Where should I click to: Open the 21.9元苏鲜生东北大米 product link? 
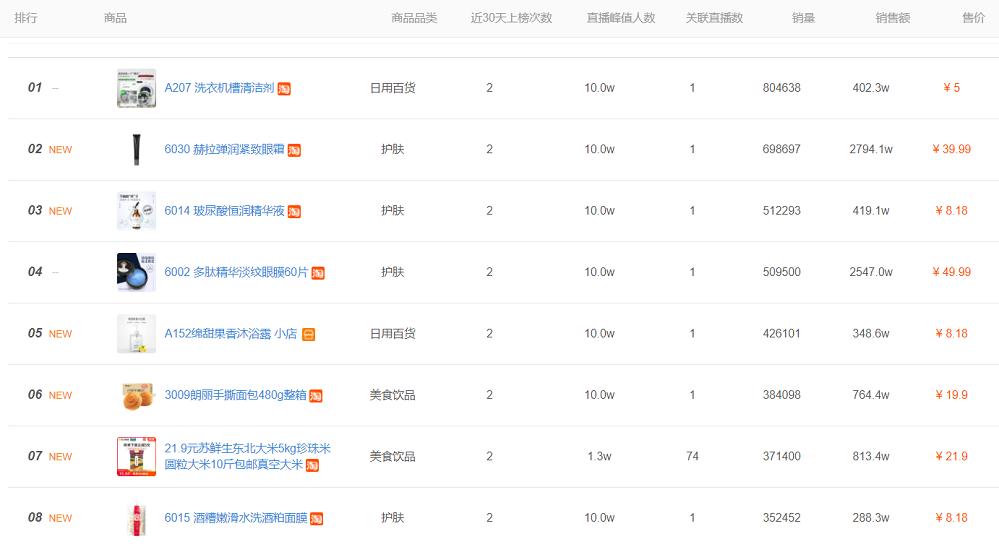(x=247, y=457)
